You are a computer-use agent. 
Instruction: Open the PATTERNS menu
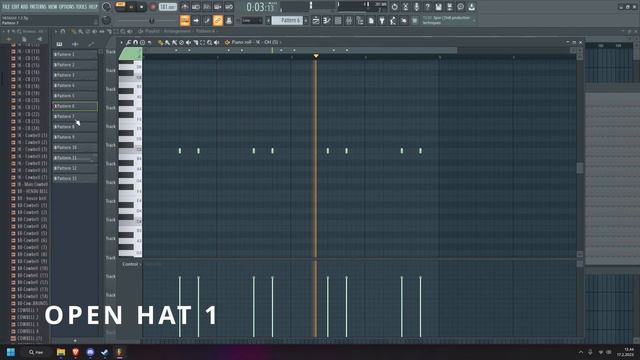pos(38,7)
